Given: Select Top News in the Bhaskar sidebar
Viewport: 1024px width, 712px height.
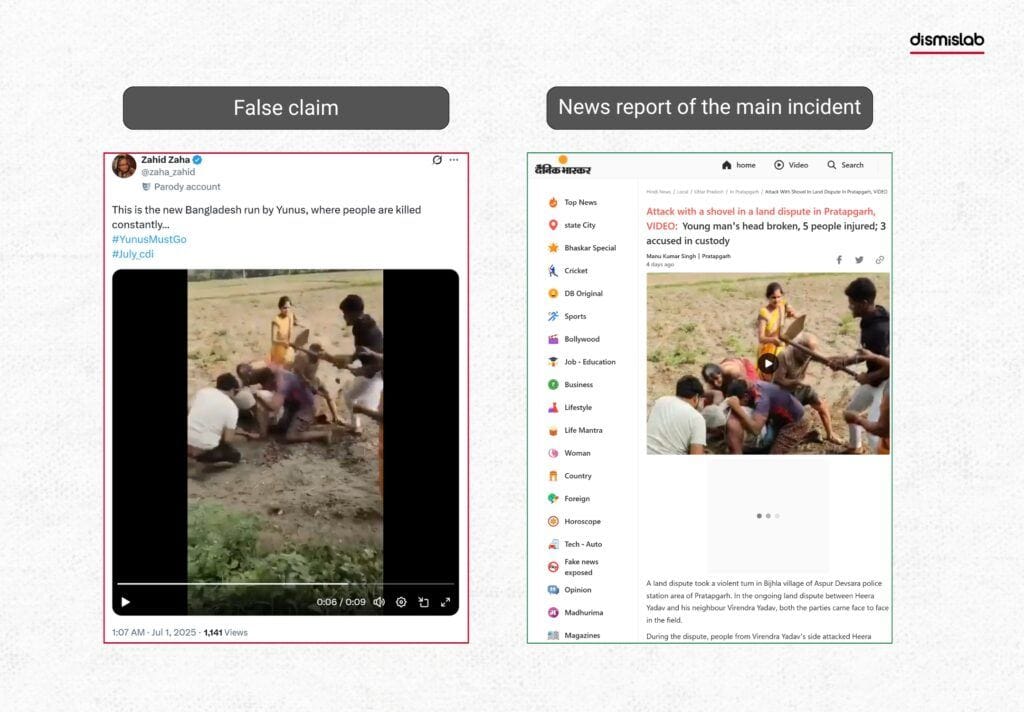Looking at the screenshot, I should pyautogui.click(x=572, y=202).
